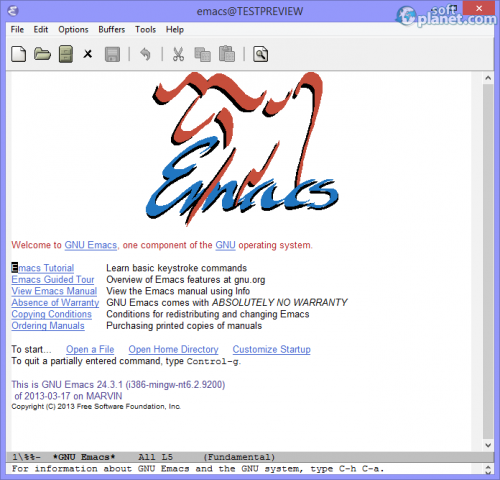This screenshot has width=500, height=480.
Task: Cut text with the scissors icon
Action: [x=178, y=54]
